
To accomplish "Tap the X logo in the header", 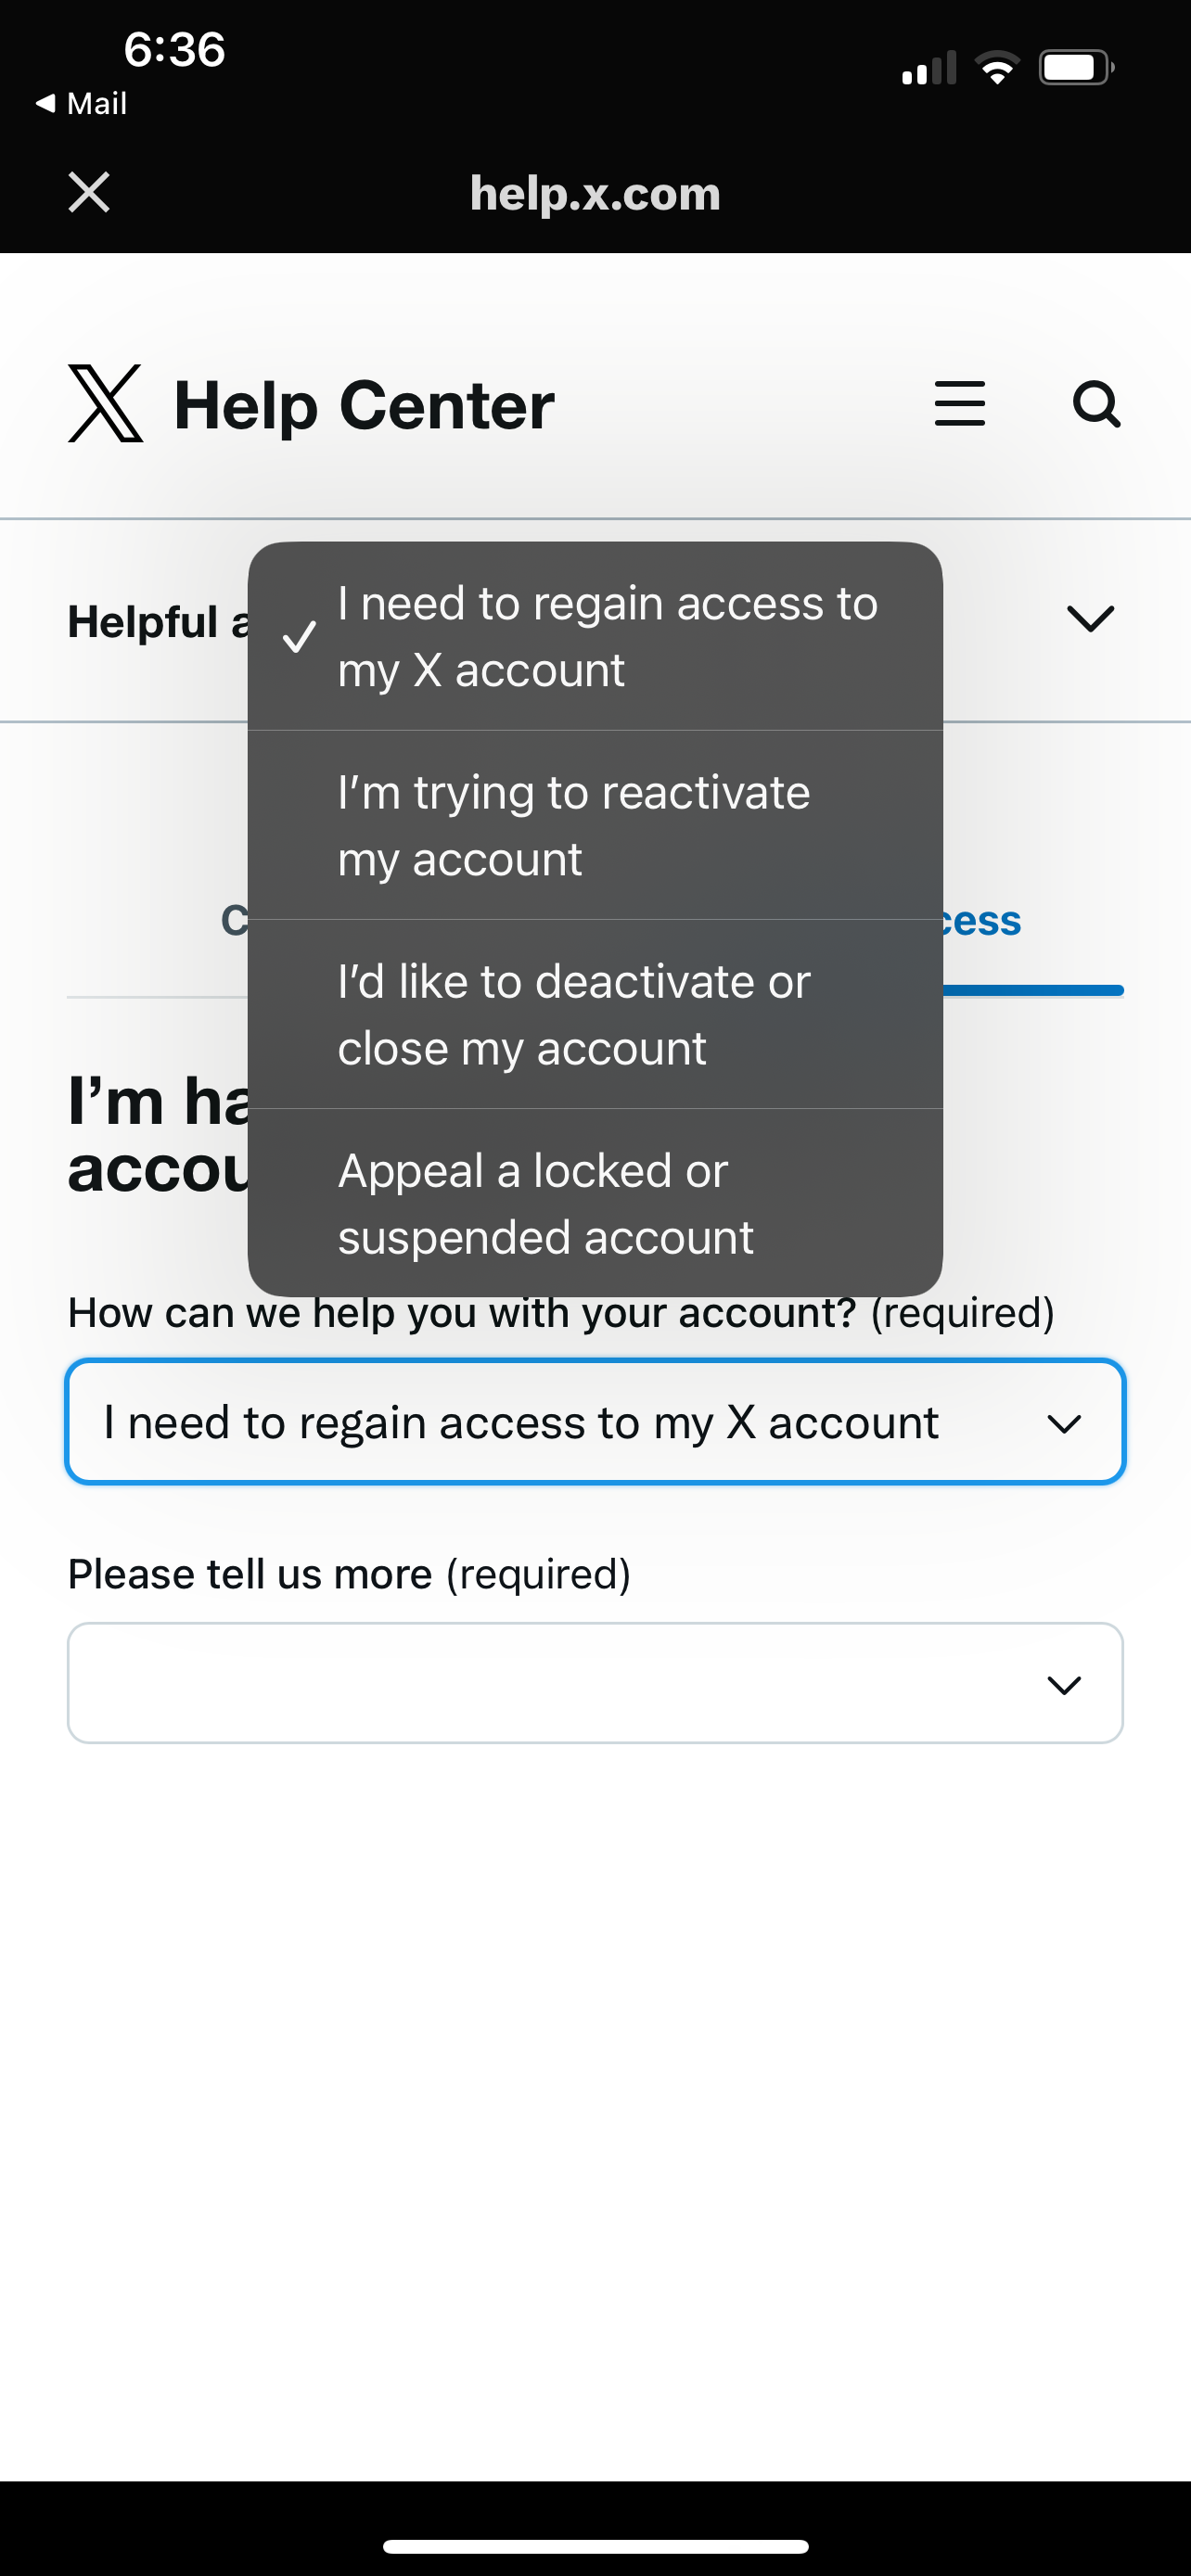I will click(106, 404).
